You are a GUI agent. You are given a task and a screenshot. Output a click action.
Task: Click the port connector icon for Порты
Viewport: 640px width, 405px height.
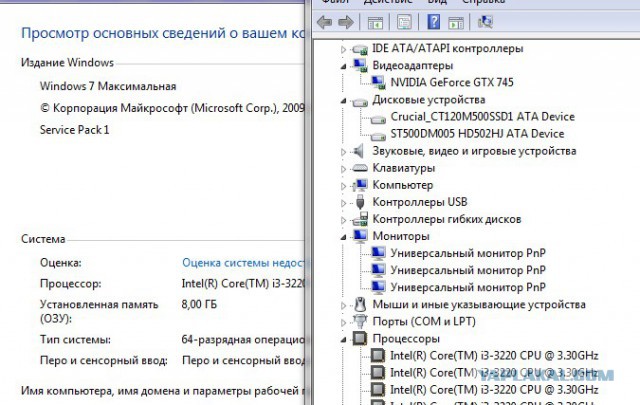(x=360, y=321)
